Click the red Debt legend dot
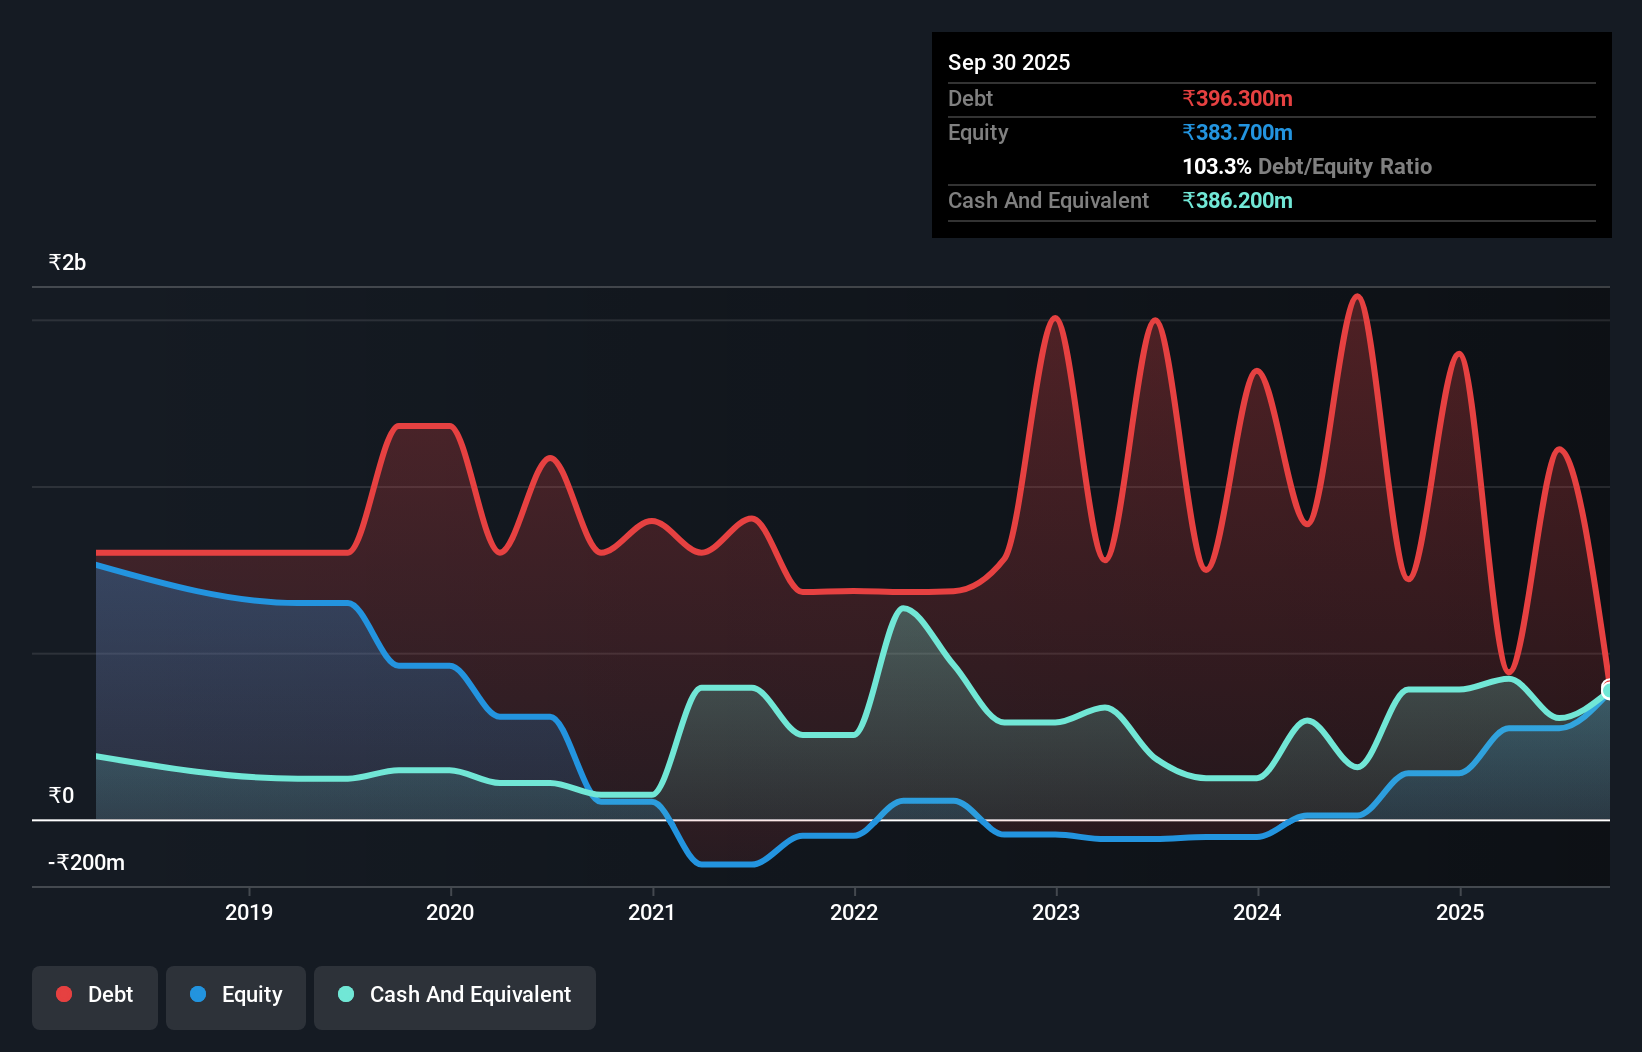This screenshot has height=1052, width=1642. pyautogui.click(x=63, y=994)
